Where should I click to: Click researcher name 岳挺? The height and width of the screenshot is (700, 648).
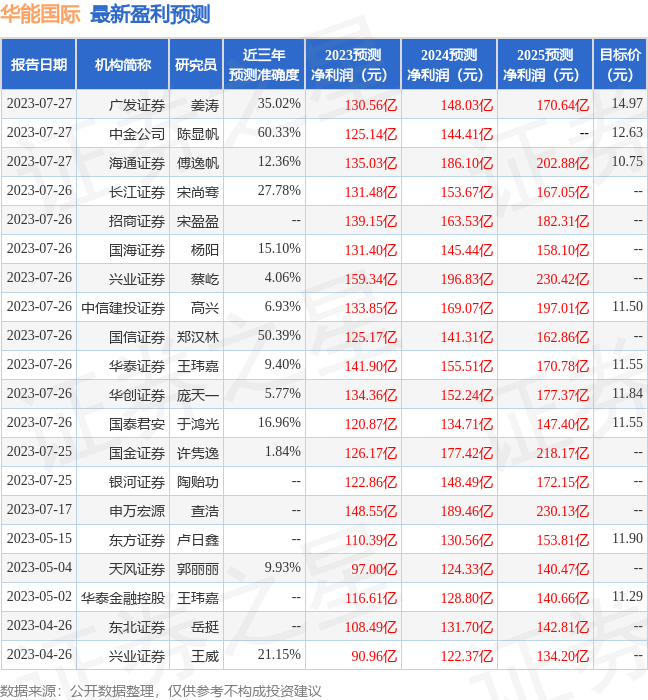click(x=205, y=628)
